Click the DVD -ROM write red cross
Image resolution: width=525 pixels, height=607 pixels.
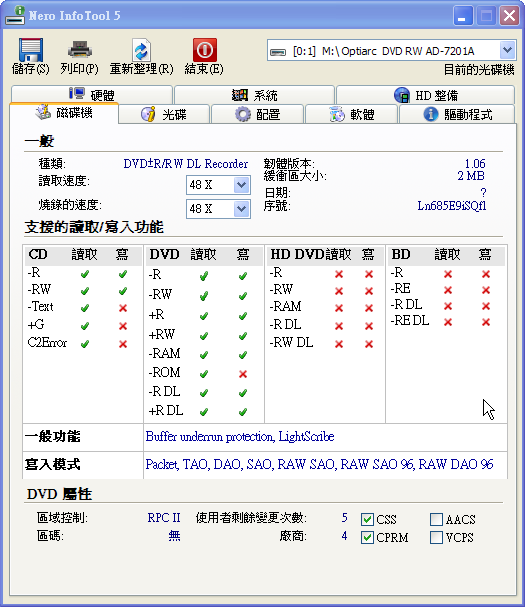pyautogui.click(x=243, y=374)
